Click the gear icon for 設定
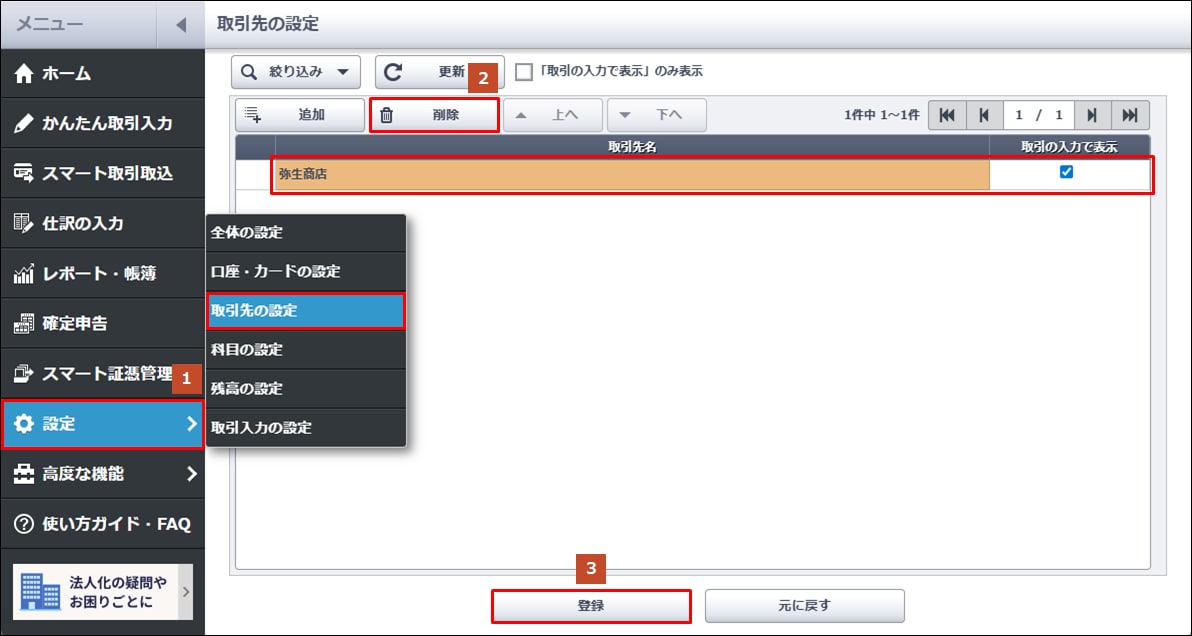Viewport: 1192px width, 636px height. (x=24, y=424)
